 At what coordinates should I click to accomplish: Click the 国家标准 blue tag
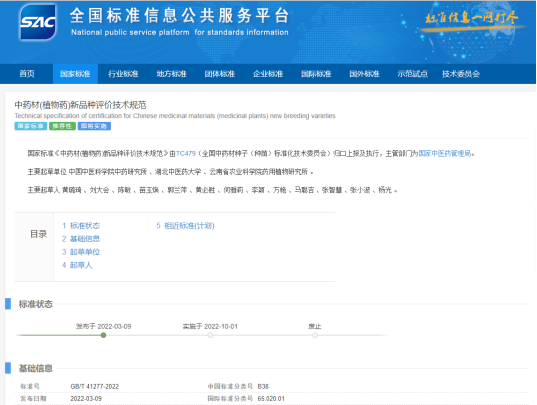coord(30,126)
